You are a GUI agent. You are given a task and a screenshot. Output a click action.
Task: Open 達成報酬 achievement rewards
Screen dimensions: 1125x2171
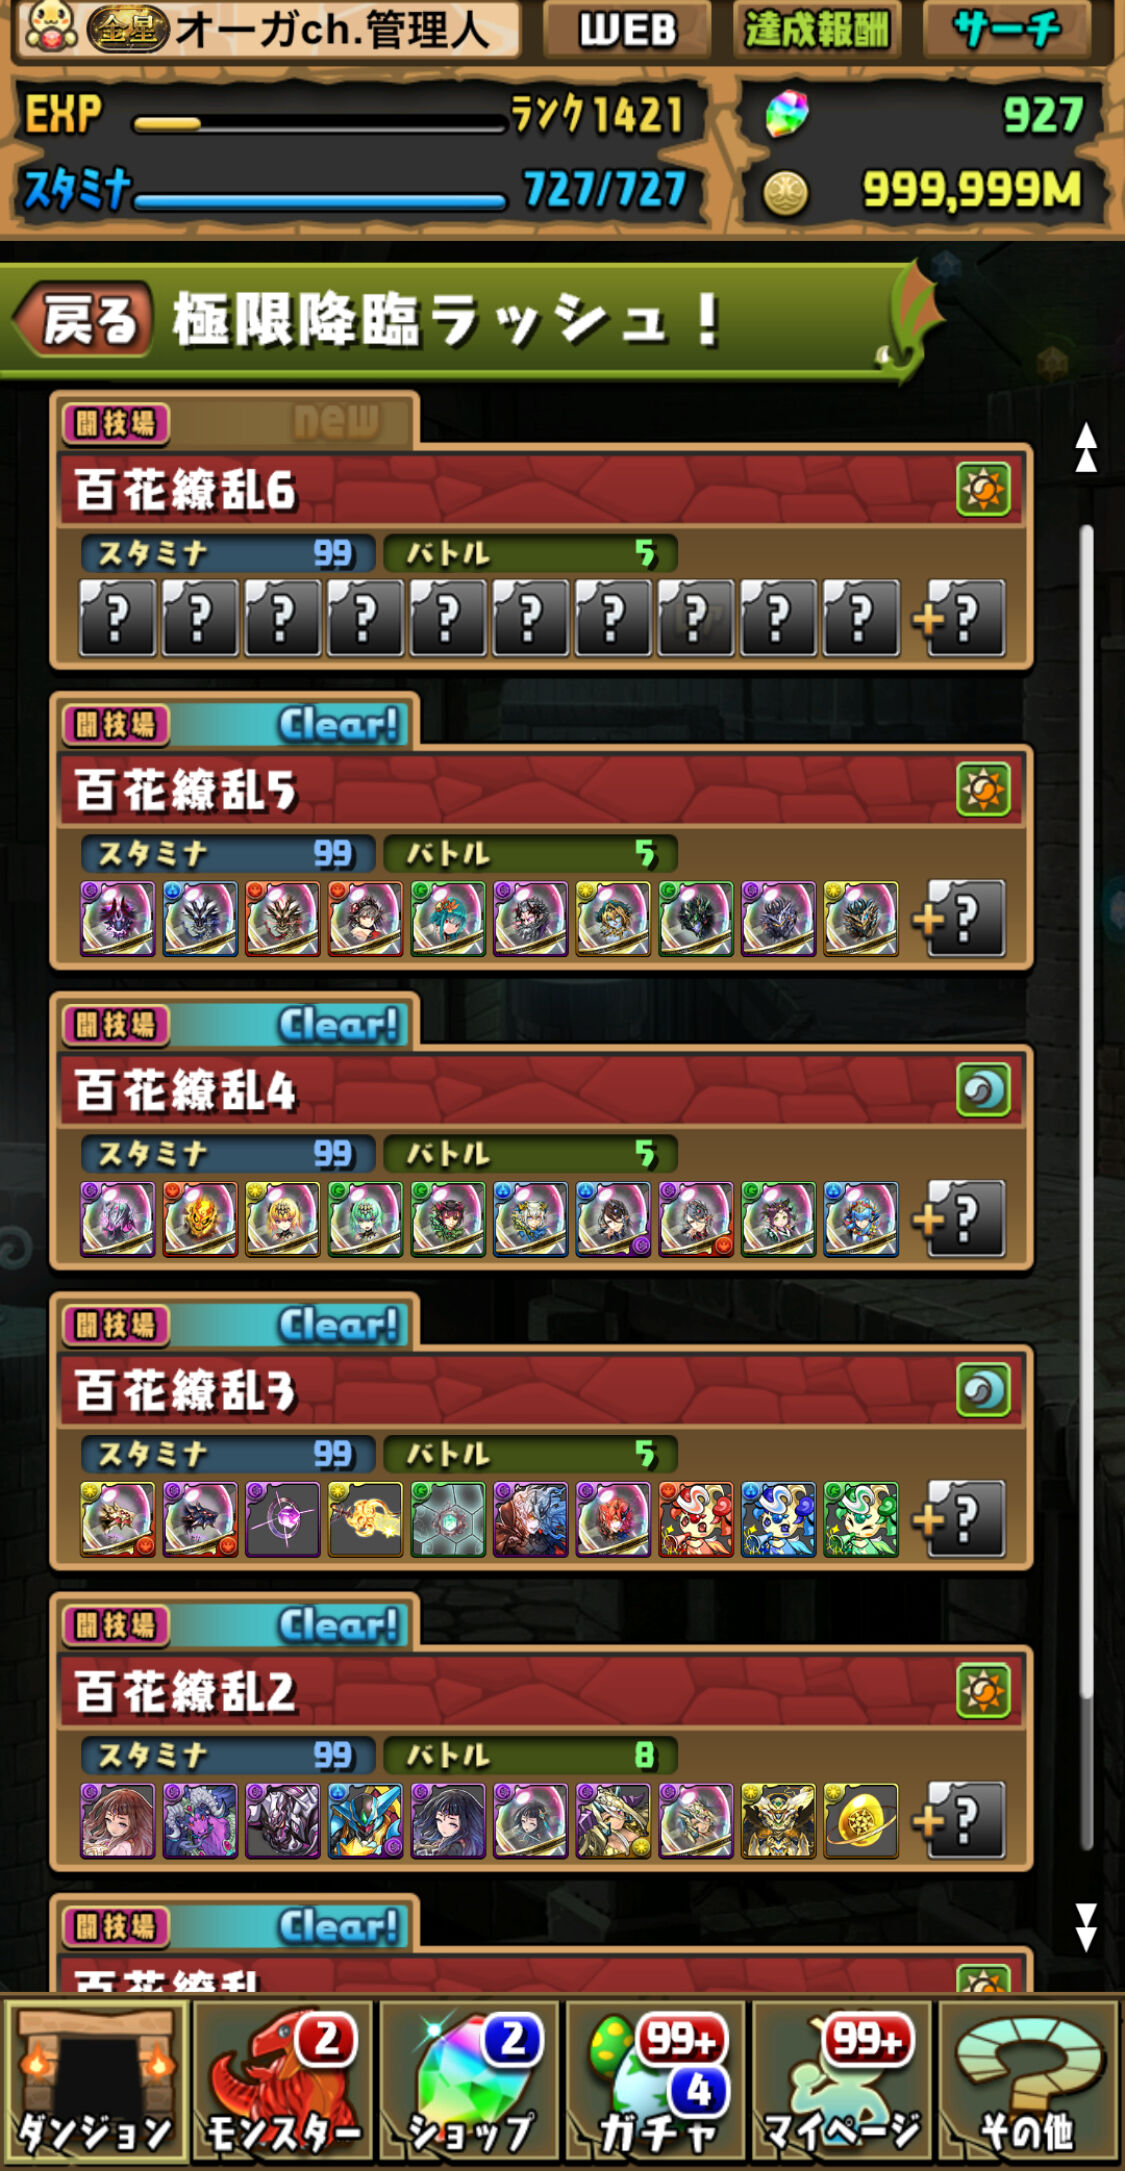point(817,29)
